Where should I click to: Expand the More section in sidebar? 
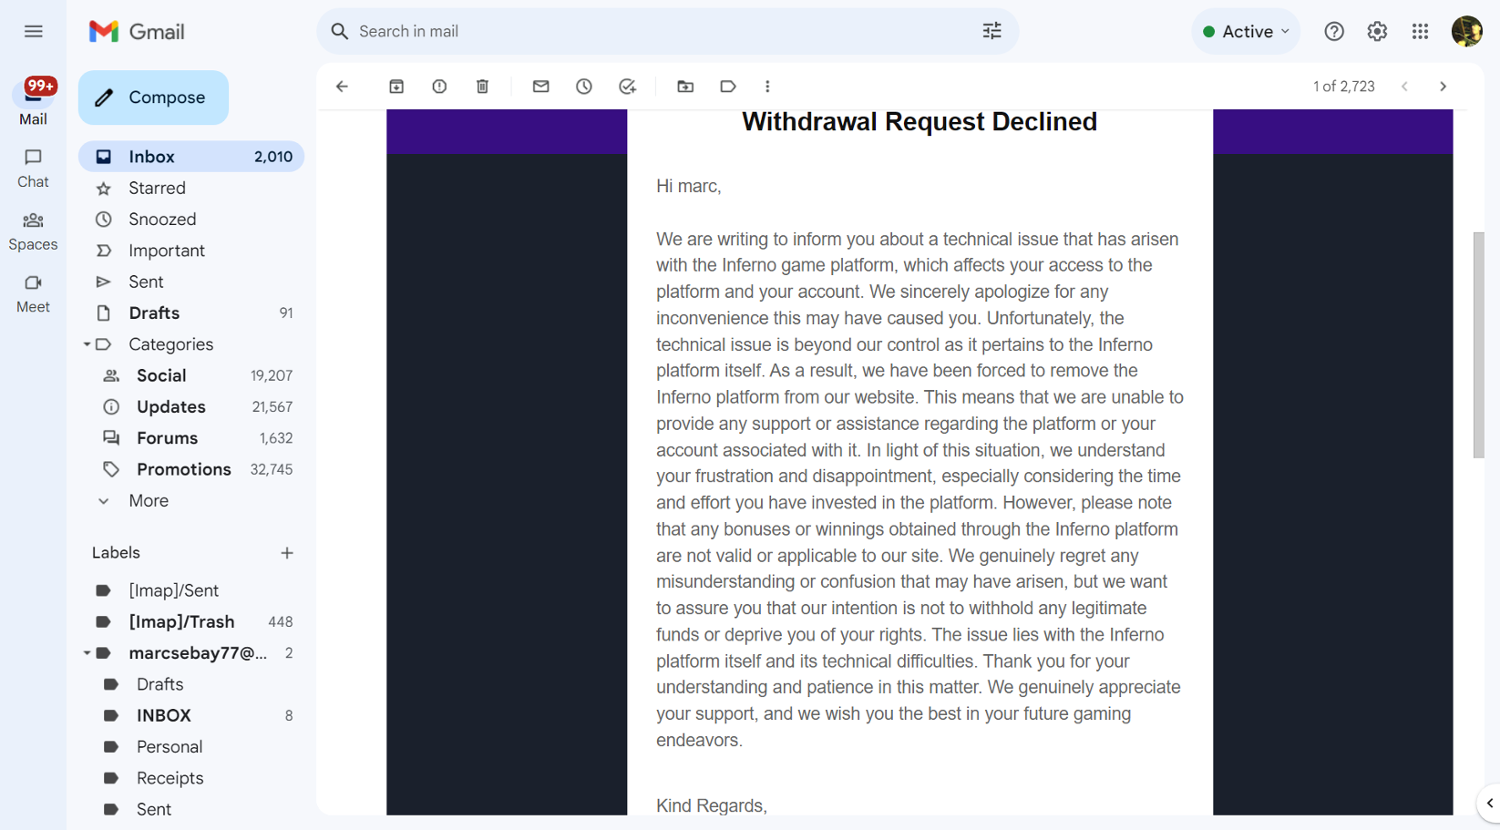148,501
